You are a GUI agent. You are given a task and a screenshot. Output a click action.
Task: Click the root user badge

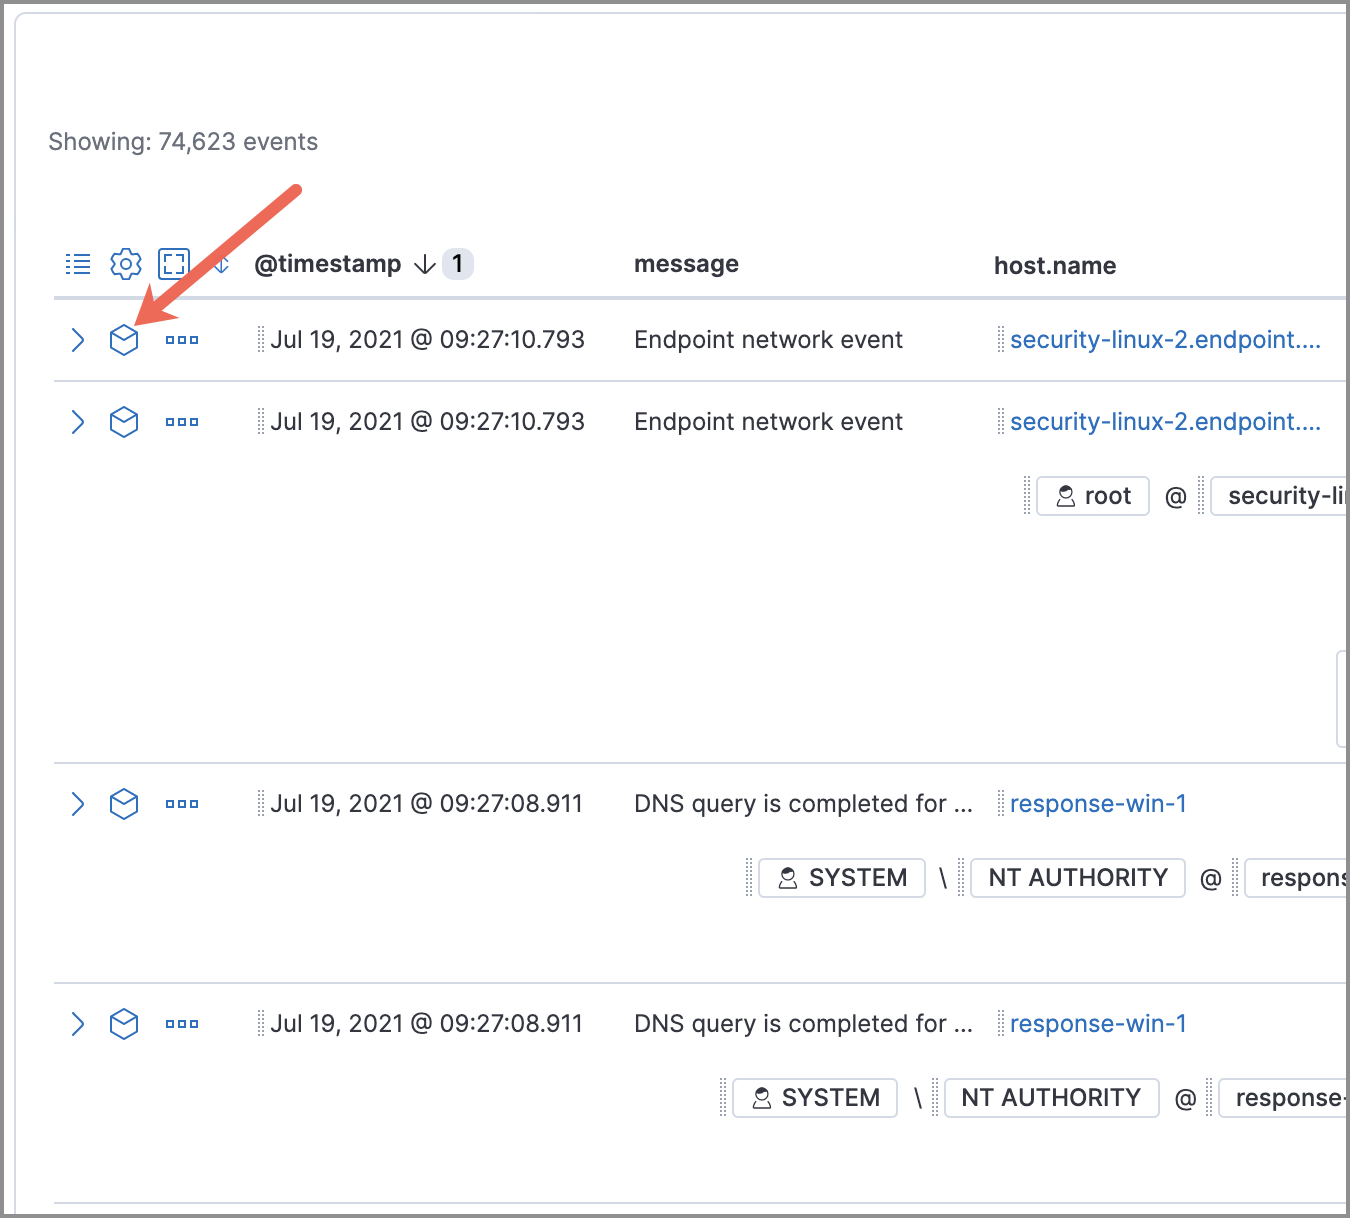click(1092, 495)
